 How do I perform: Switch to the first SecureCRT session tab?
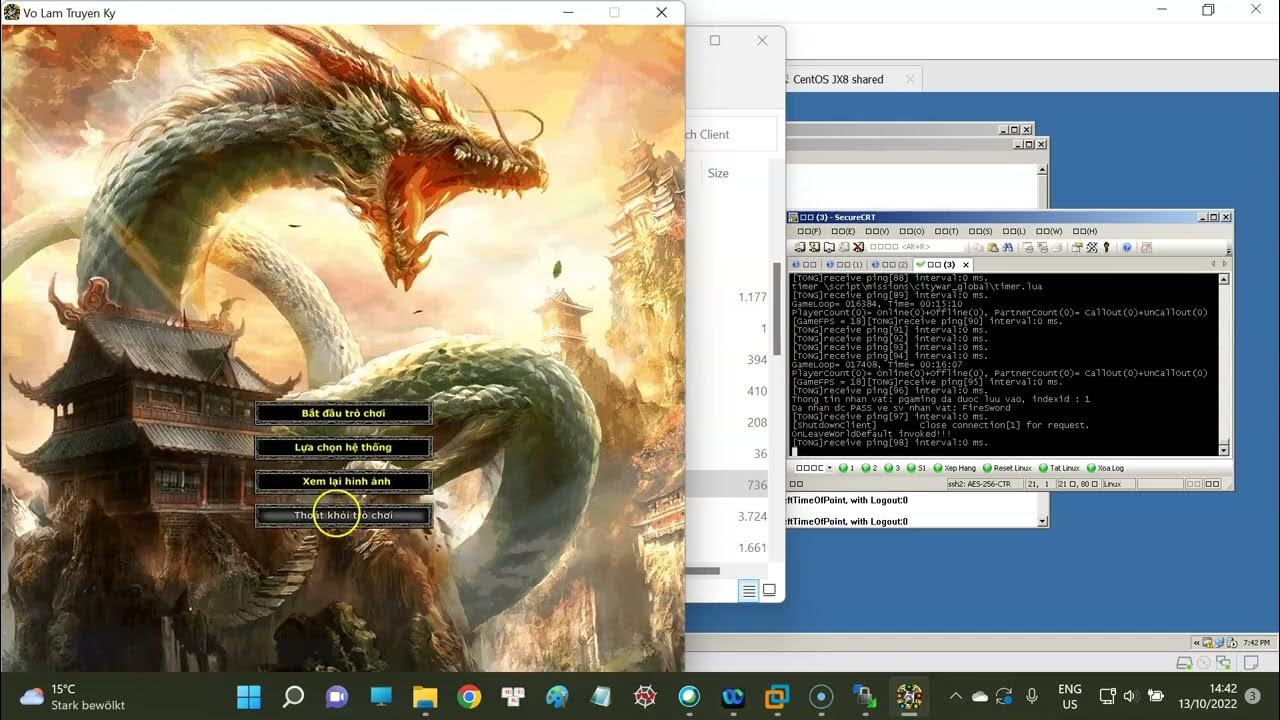(x=804, y=265)
